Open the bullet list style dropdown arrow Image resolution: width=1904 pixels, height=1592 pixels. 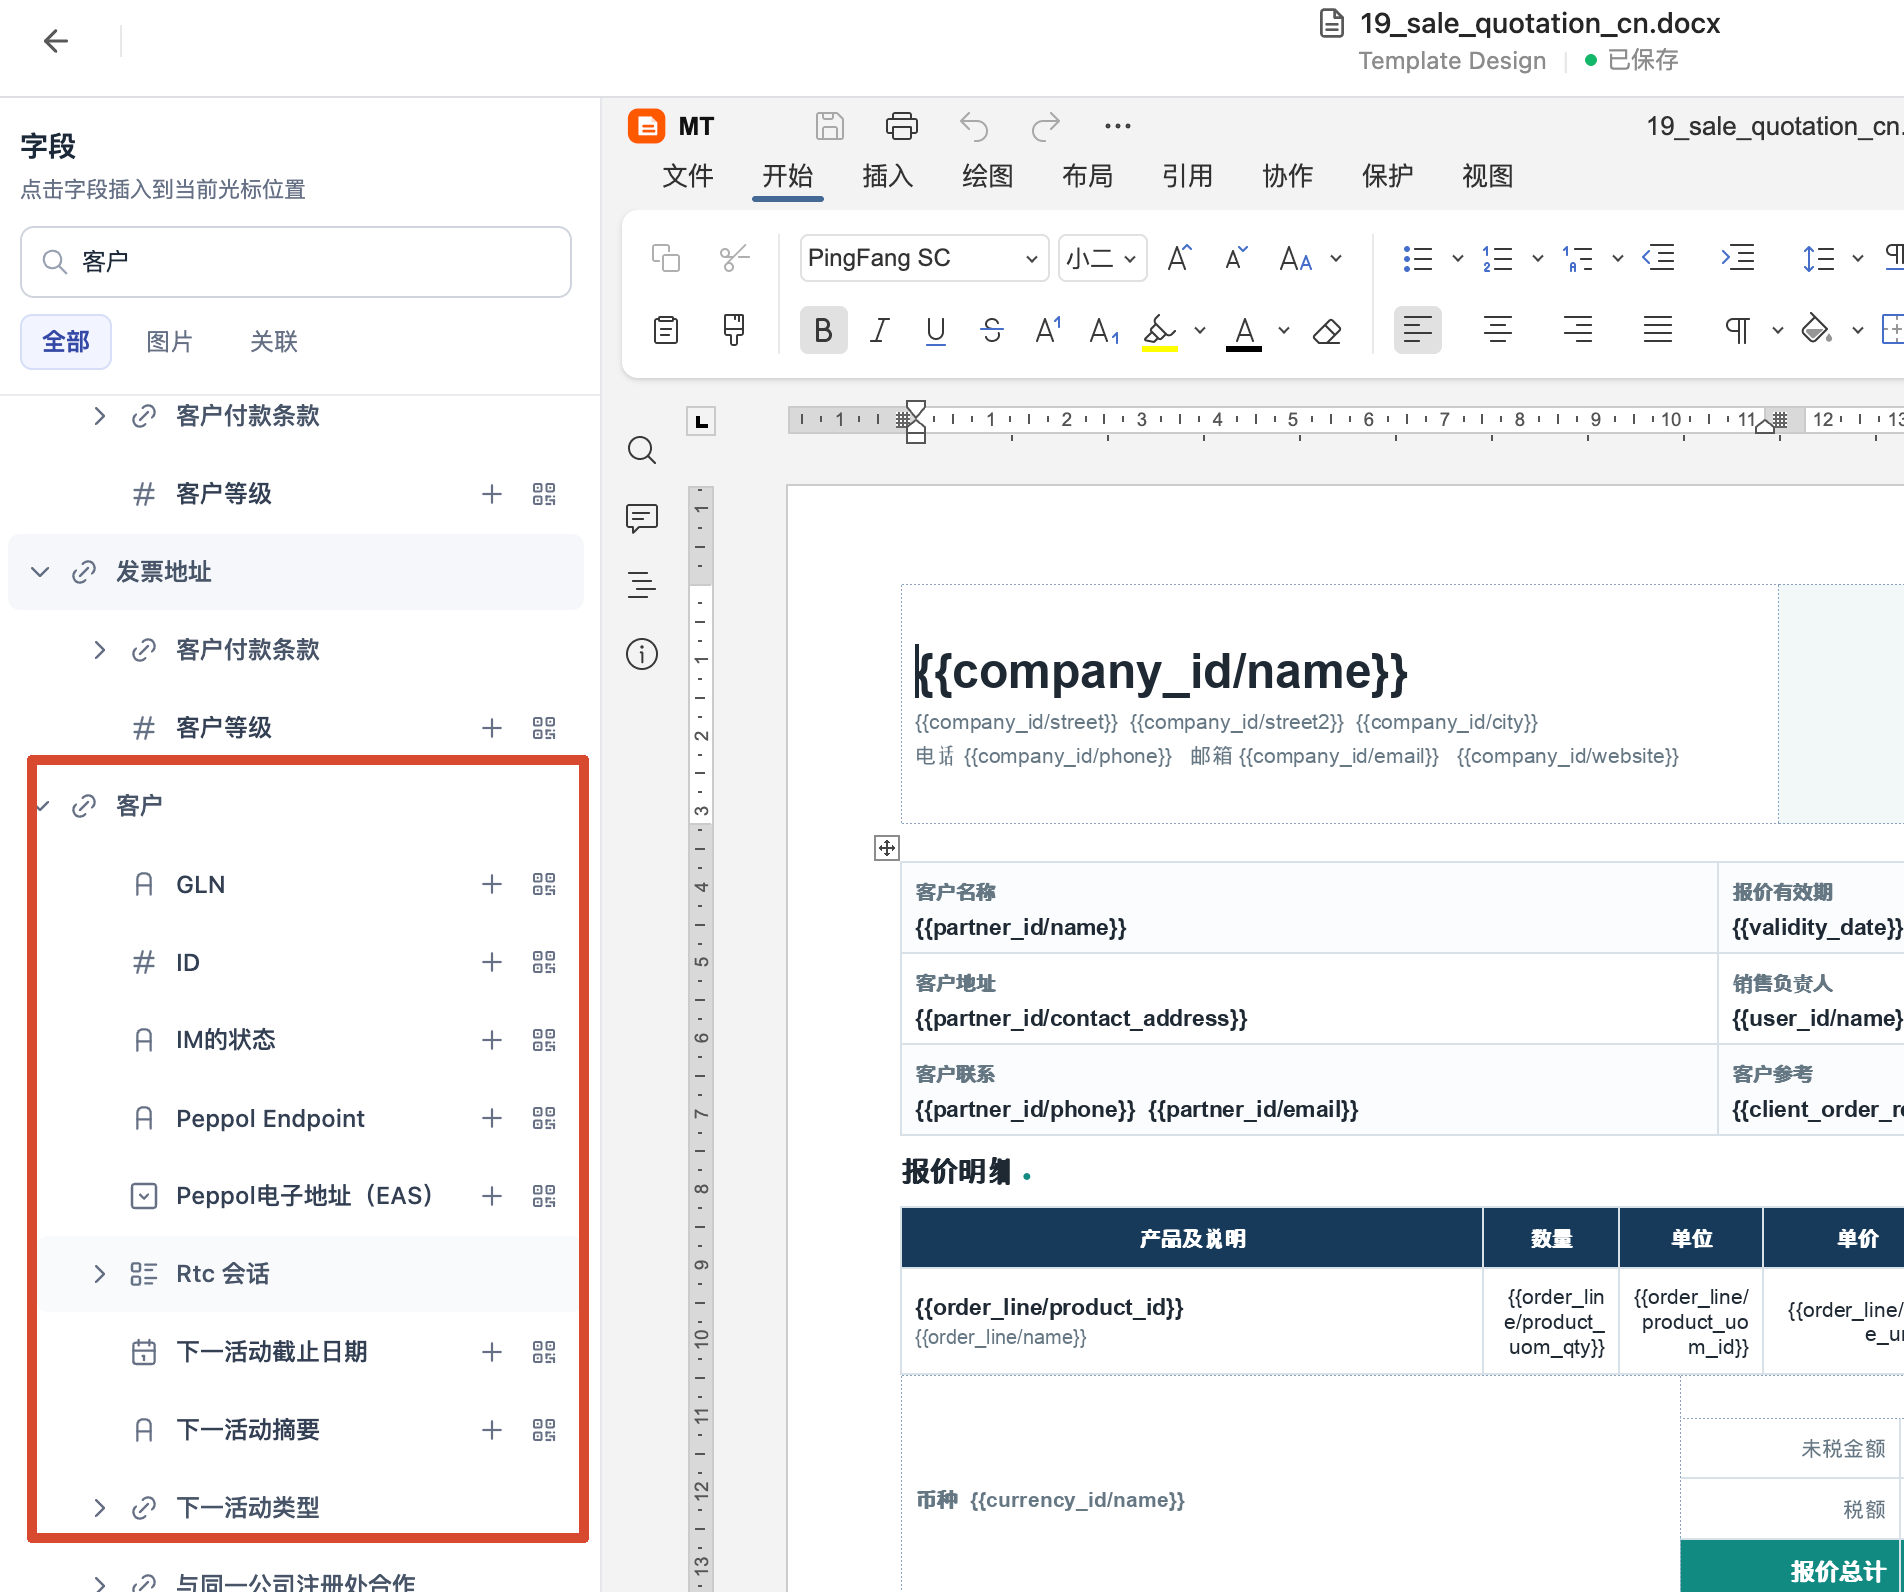pos(1458,258)
